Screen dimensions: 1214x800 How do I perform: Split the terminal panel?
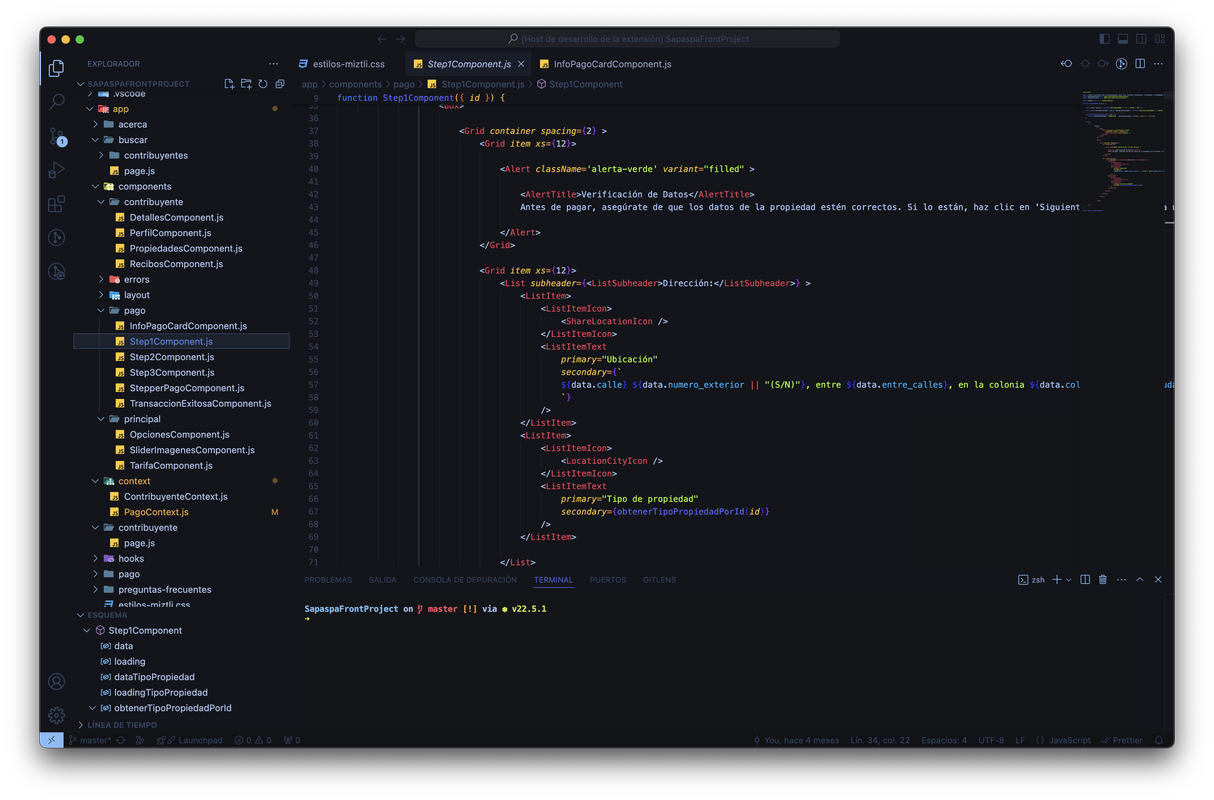(1085, 580)
